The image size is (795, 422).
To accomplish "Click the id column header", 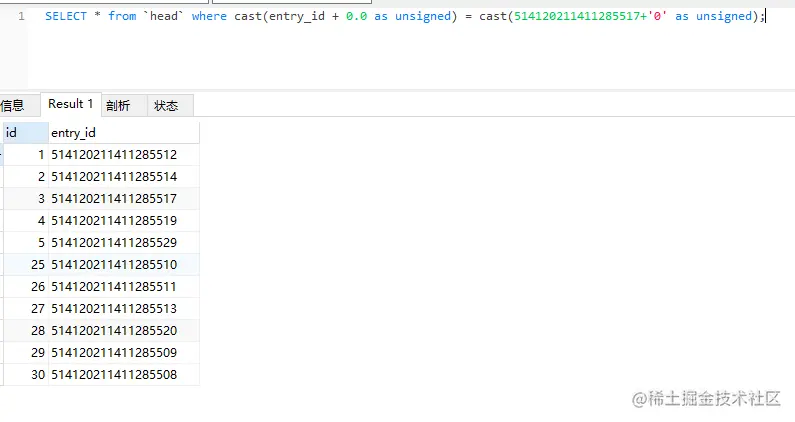I will tap(25, 133).
